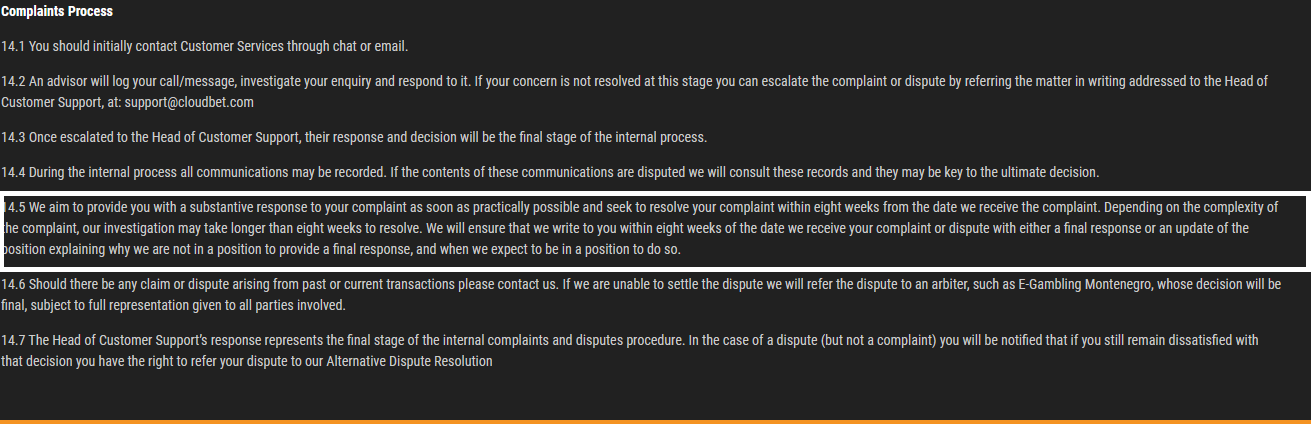Click the Complaints Process heading
The height and width of the screenshot is (424, 1311).
(57, 12)
